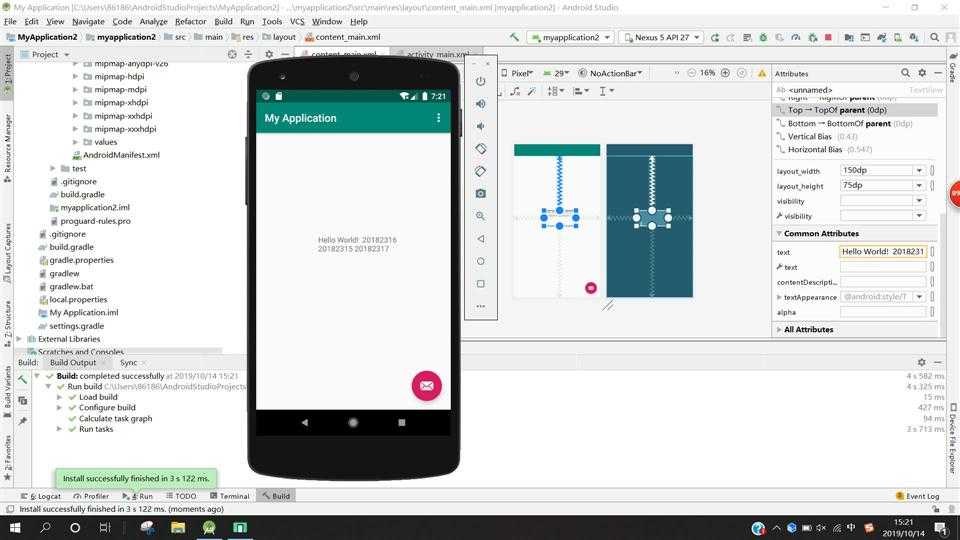Open the VCS menu

[297, 21]
